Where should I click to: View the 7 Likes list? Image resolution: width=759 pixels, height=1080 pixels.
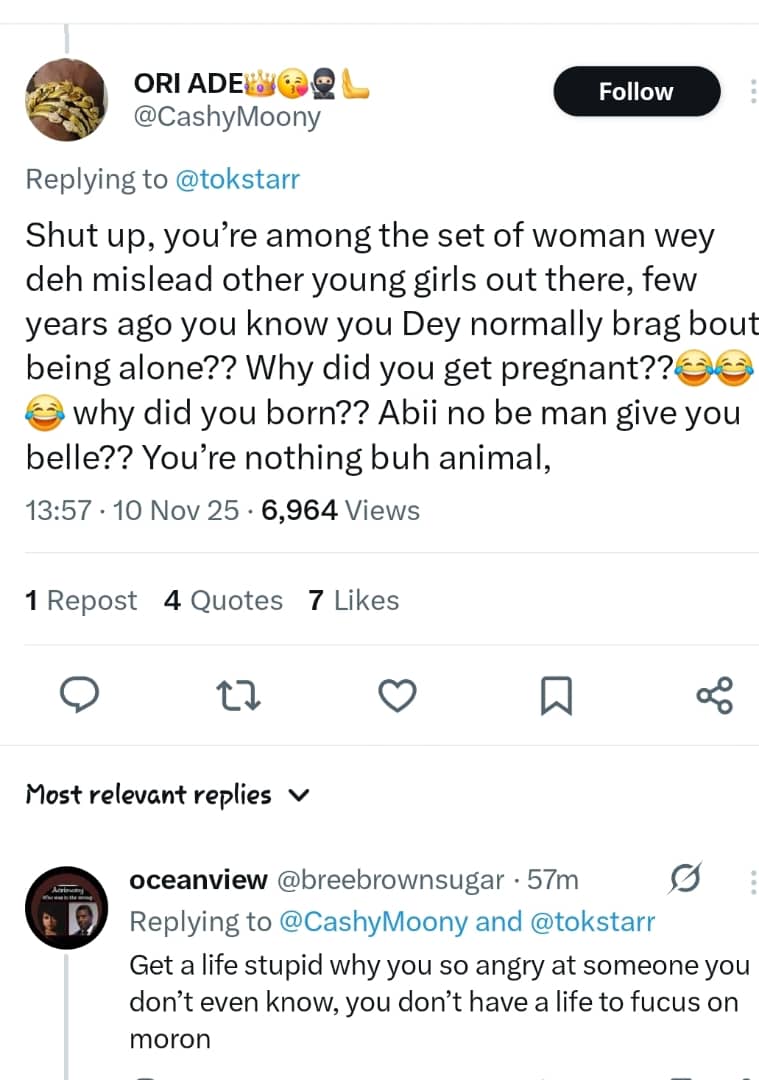[352, 600]
